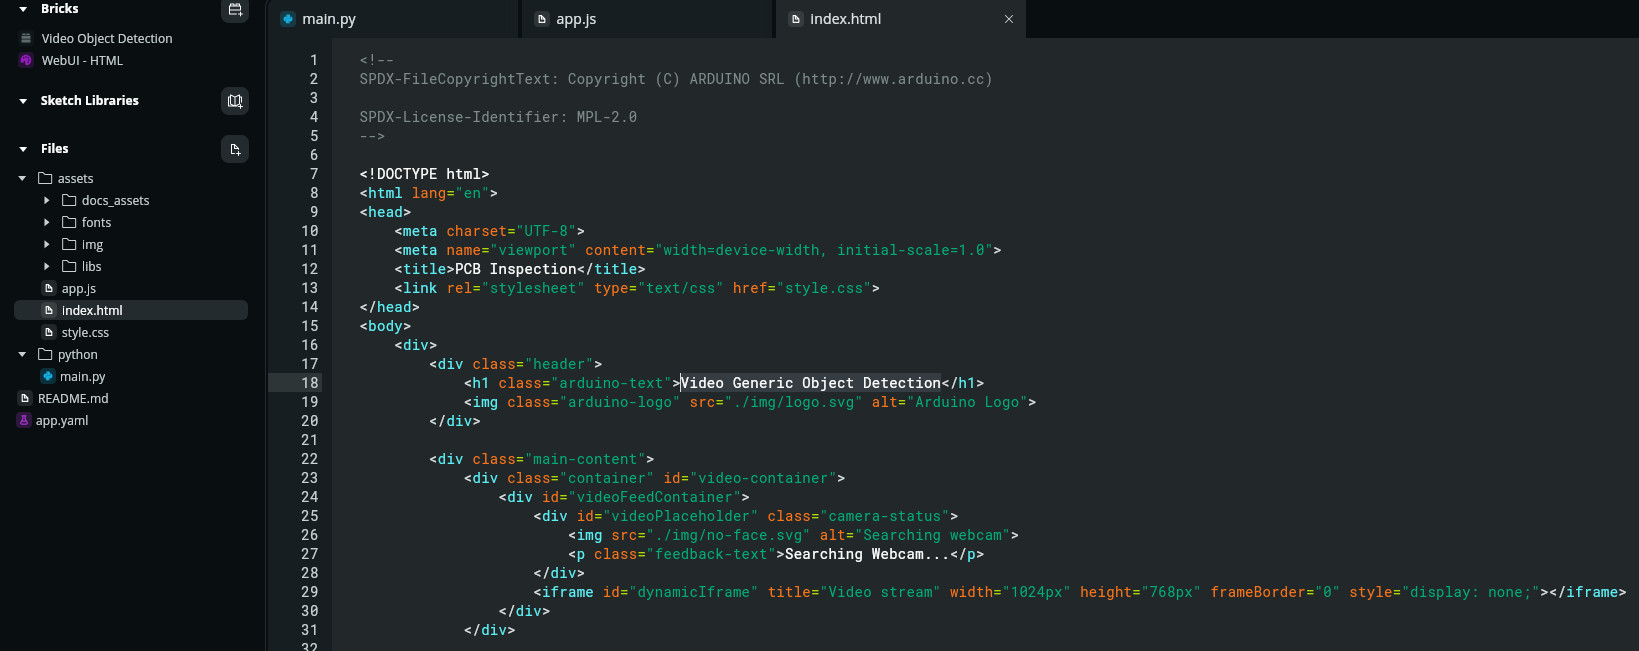
Task: Click the img folder icon
Action: (x=69, y=244)
